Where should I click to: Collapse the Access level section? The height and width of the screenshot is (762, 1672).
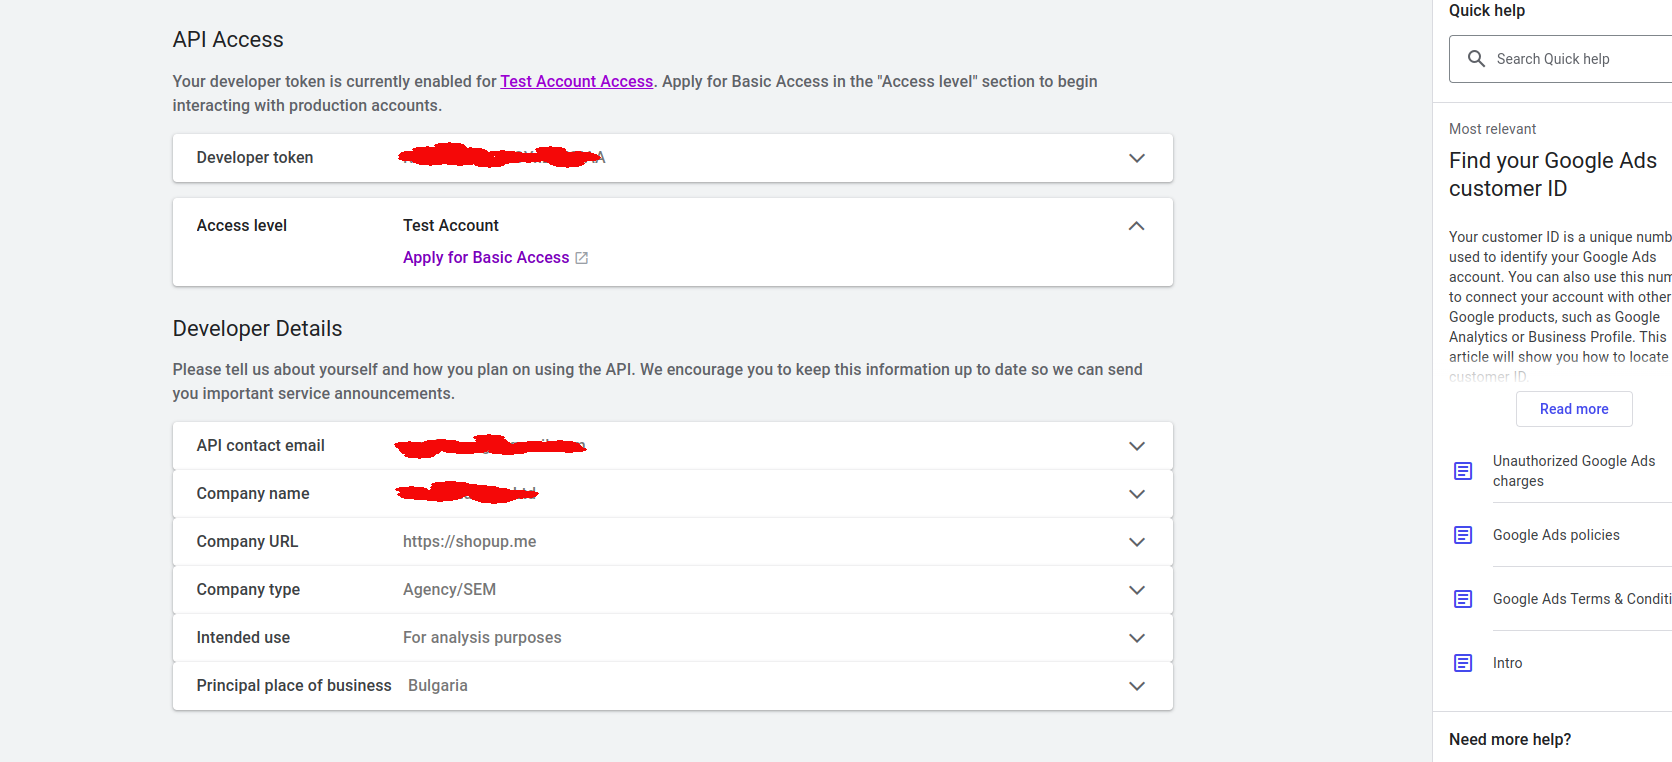[1136, 226]
